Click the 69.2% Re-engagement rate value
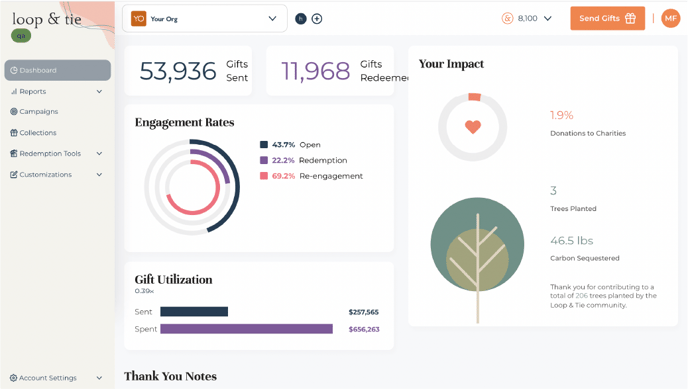Image resolution: width=688 pixels, height=389 pixels. (x=283, y=176)
